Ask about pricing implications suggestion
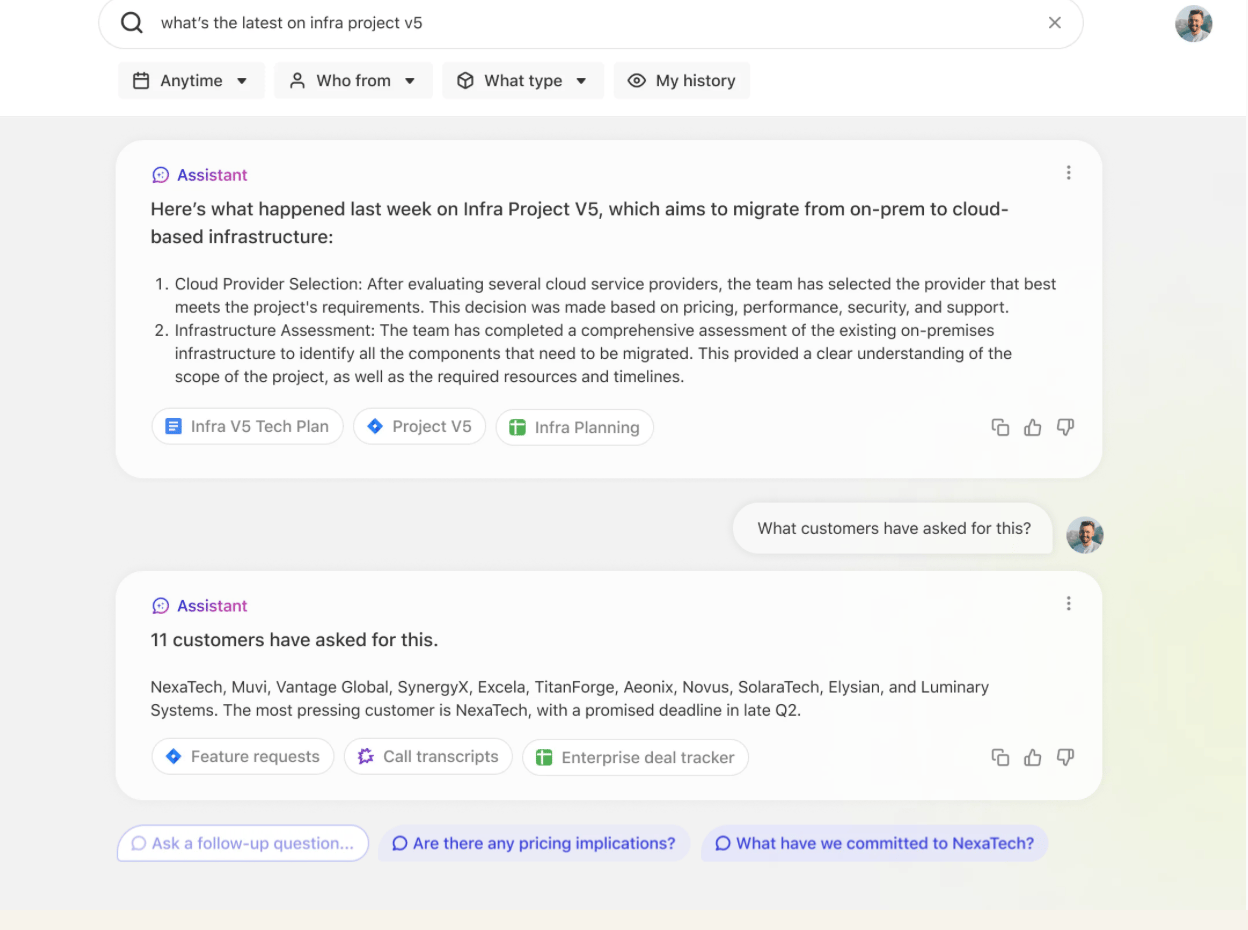The height and width of the screenshot is (930, 1248). tap(533, 844)
